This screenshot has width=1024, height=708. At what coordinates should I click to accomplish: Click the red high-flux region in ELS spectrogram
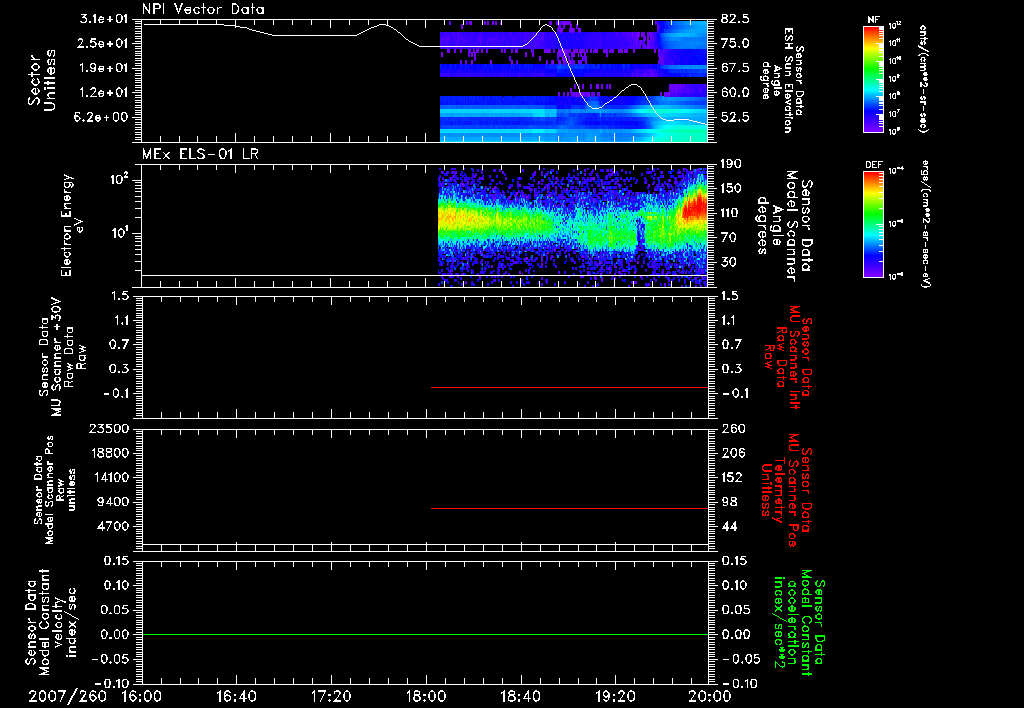696,208
